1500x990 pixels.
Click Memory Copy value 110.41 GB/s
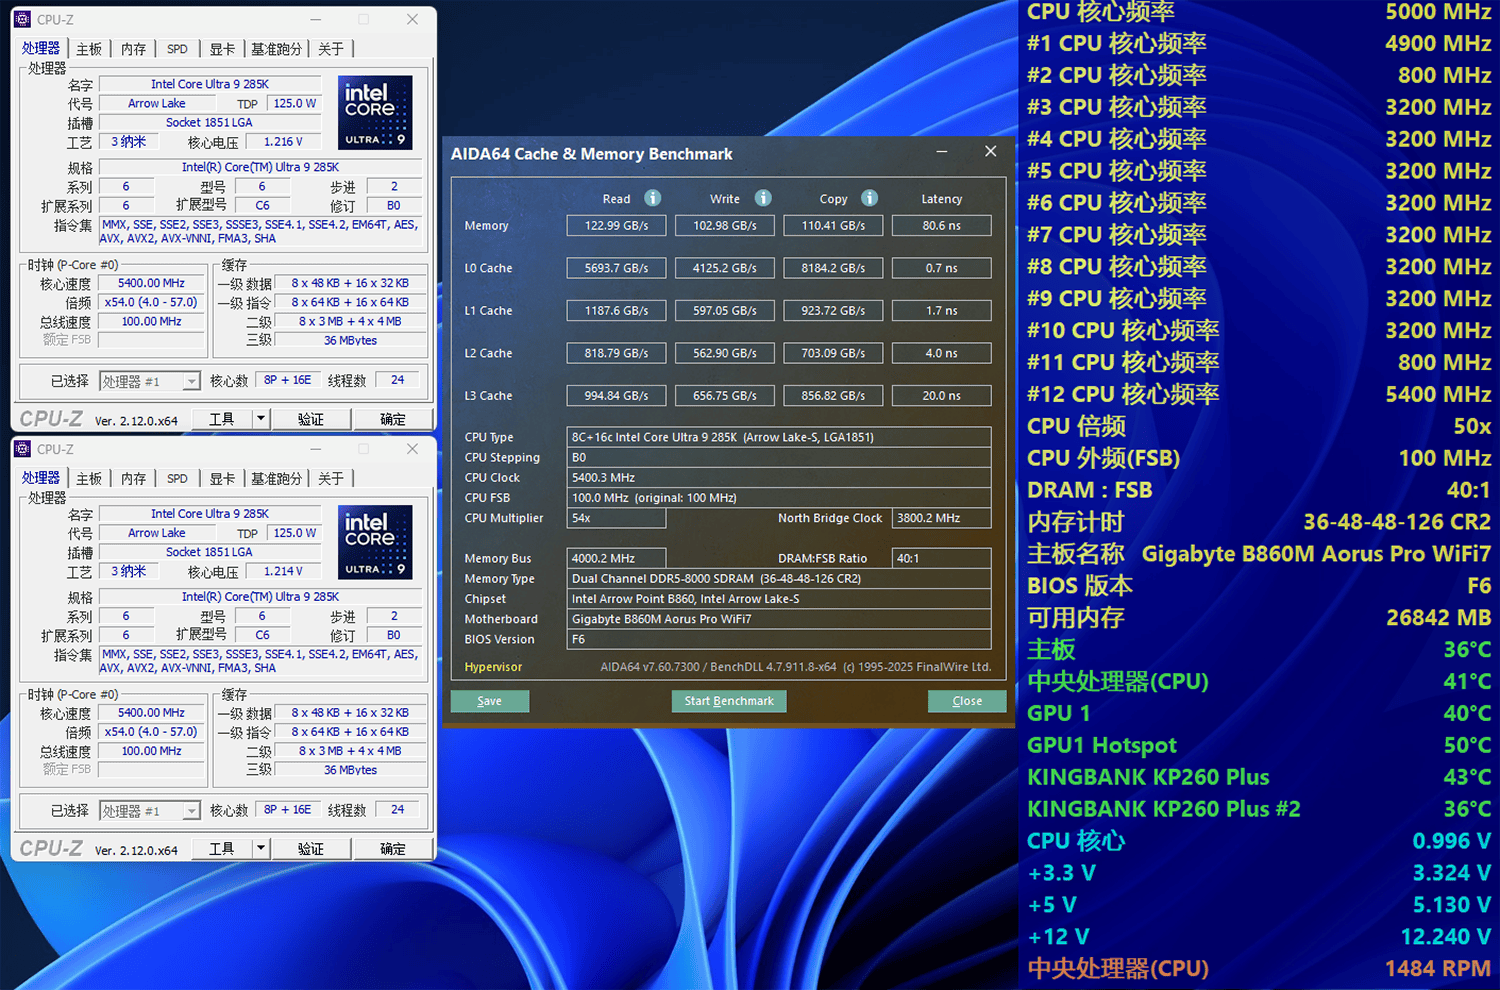coord(833,226)
